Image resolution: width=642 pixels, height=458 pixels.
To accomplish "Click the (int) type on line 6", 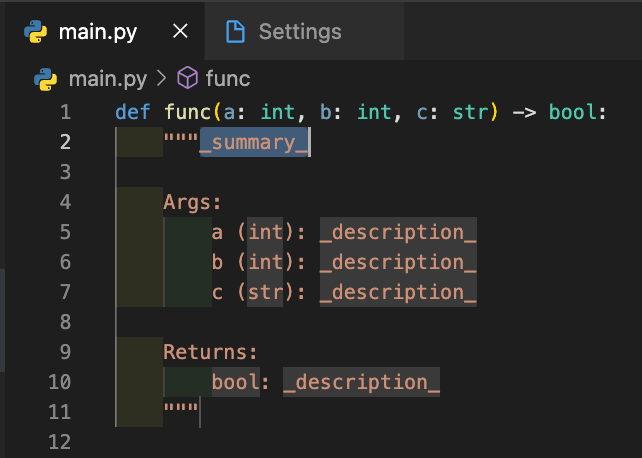I will (265, 262).
